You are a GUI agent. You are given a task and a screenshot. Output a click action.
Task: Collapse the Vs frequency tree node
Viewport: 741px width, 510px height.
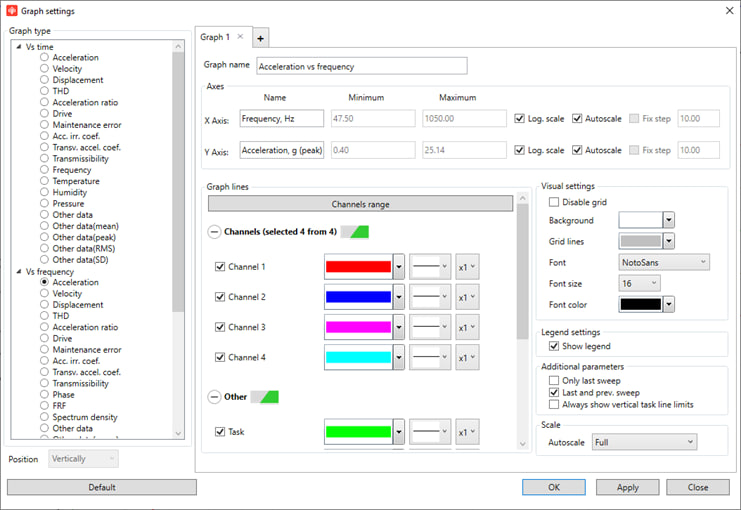click(x=19, y=271)
